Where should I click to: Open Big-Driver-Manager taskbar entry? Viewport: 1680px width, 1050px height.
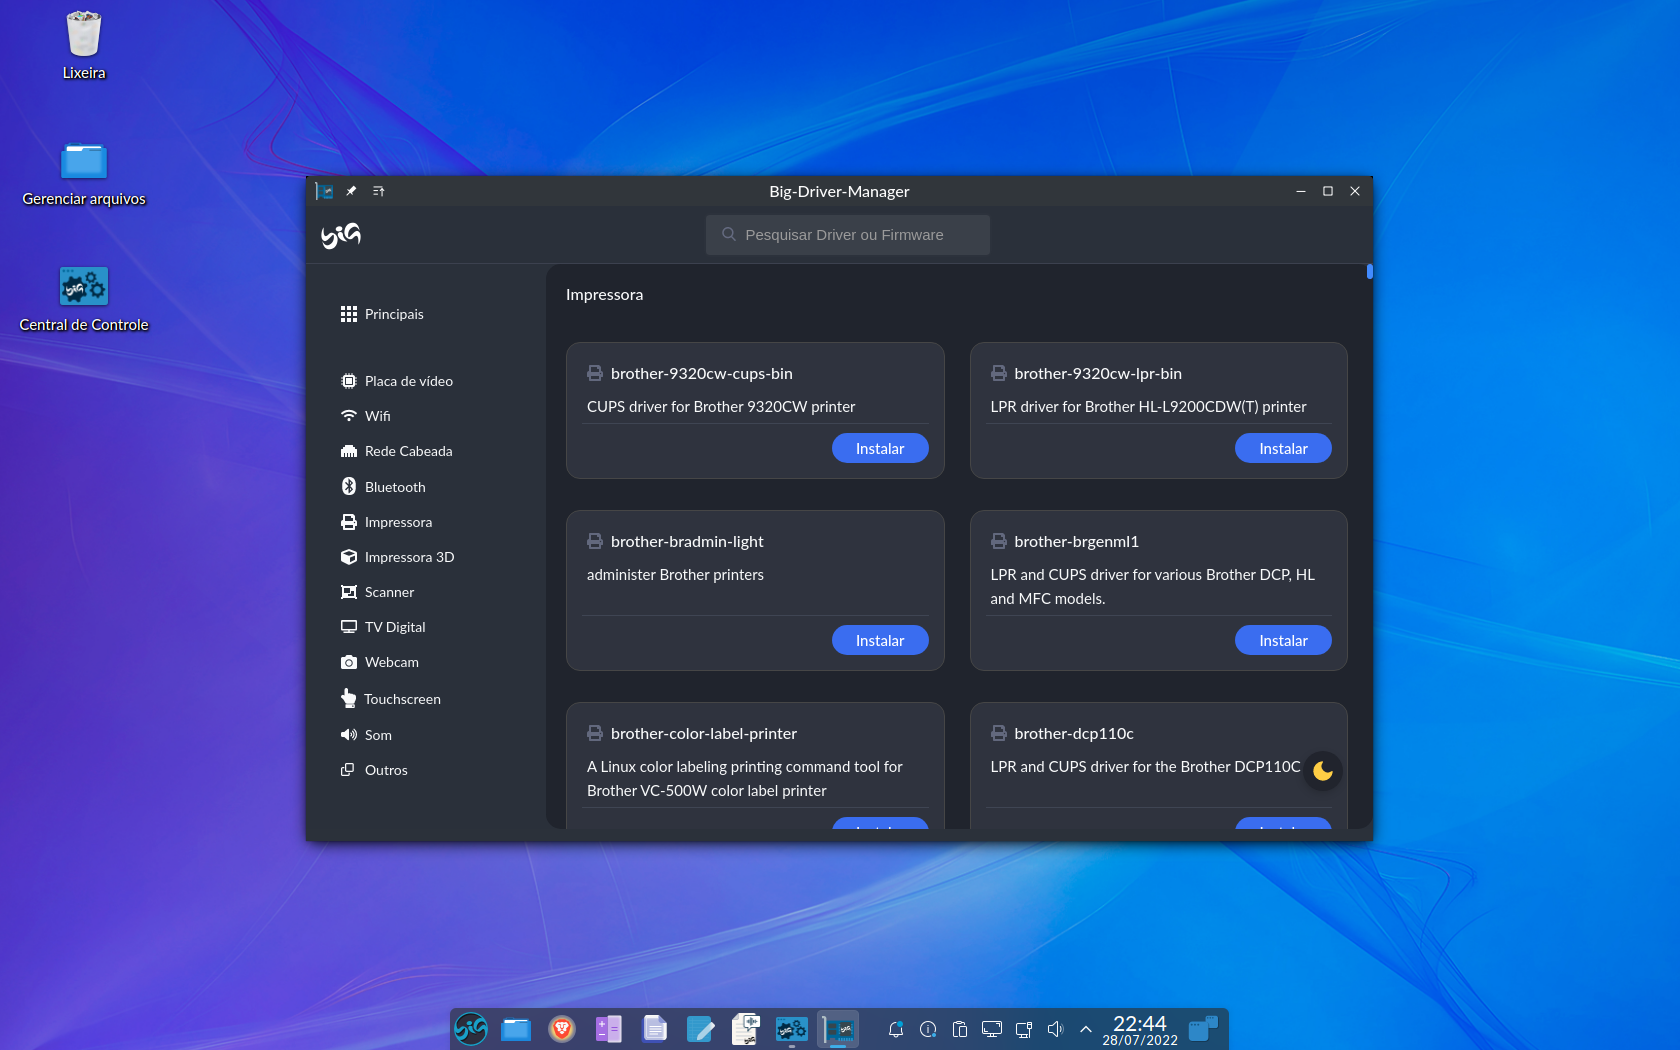(x=838, y=1029)
